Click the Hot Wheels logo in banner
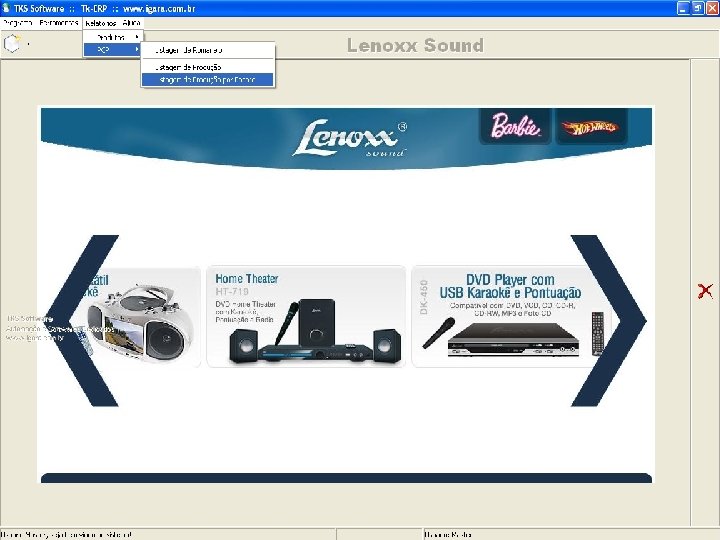Viewport: 720px width, 540px height. (591, 128)
